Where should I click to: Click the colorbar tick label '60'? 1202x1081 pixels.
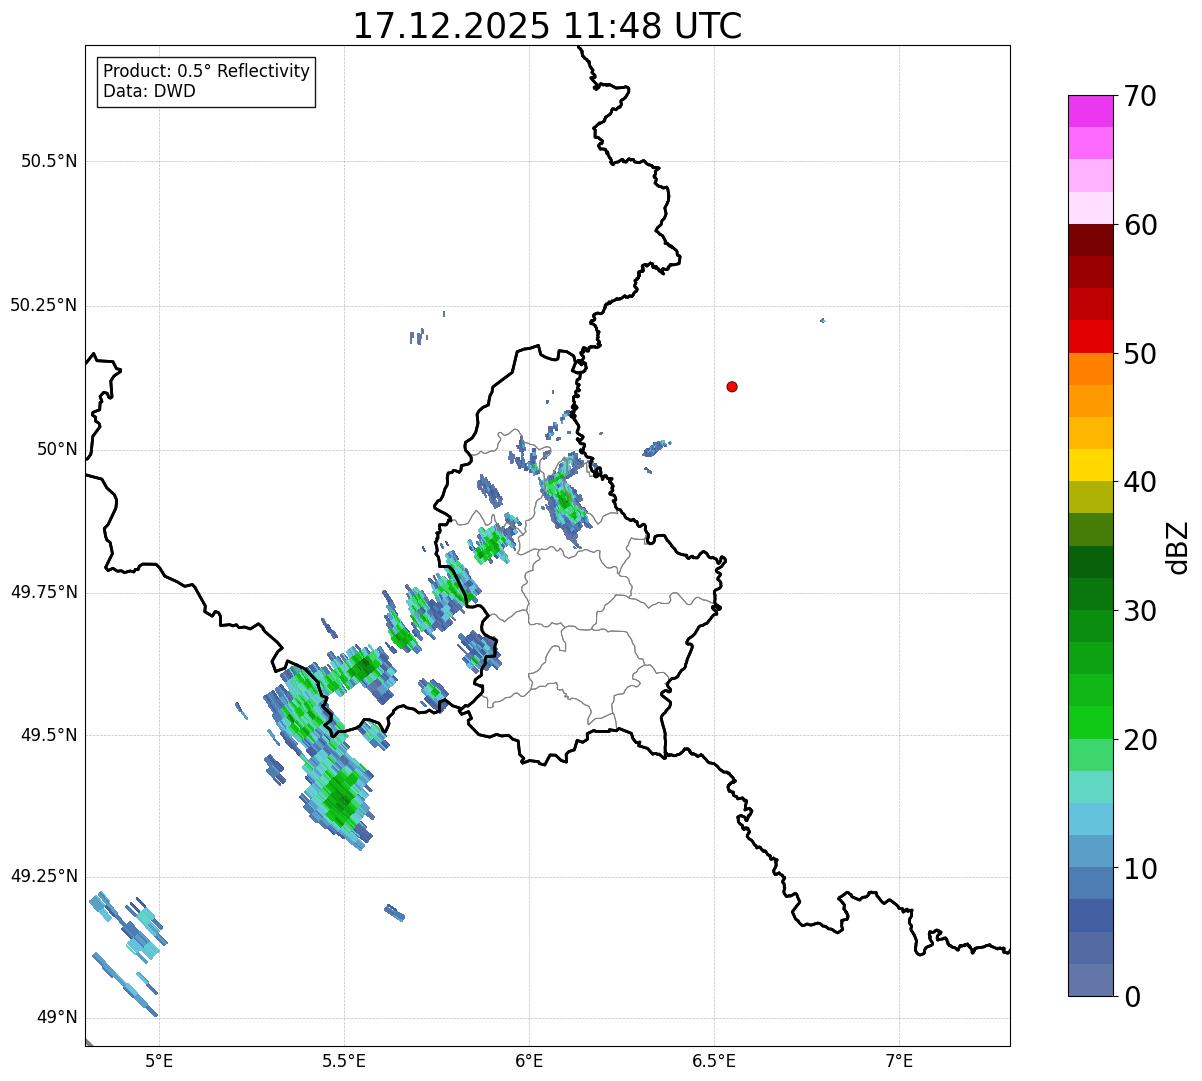point(1140,225)
